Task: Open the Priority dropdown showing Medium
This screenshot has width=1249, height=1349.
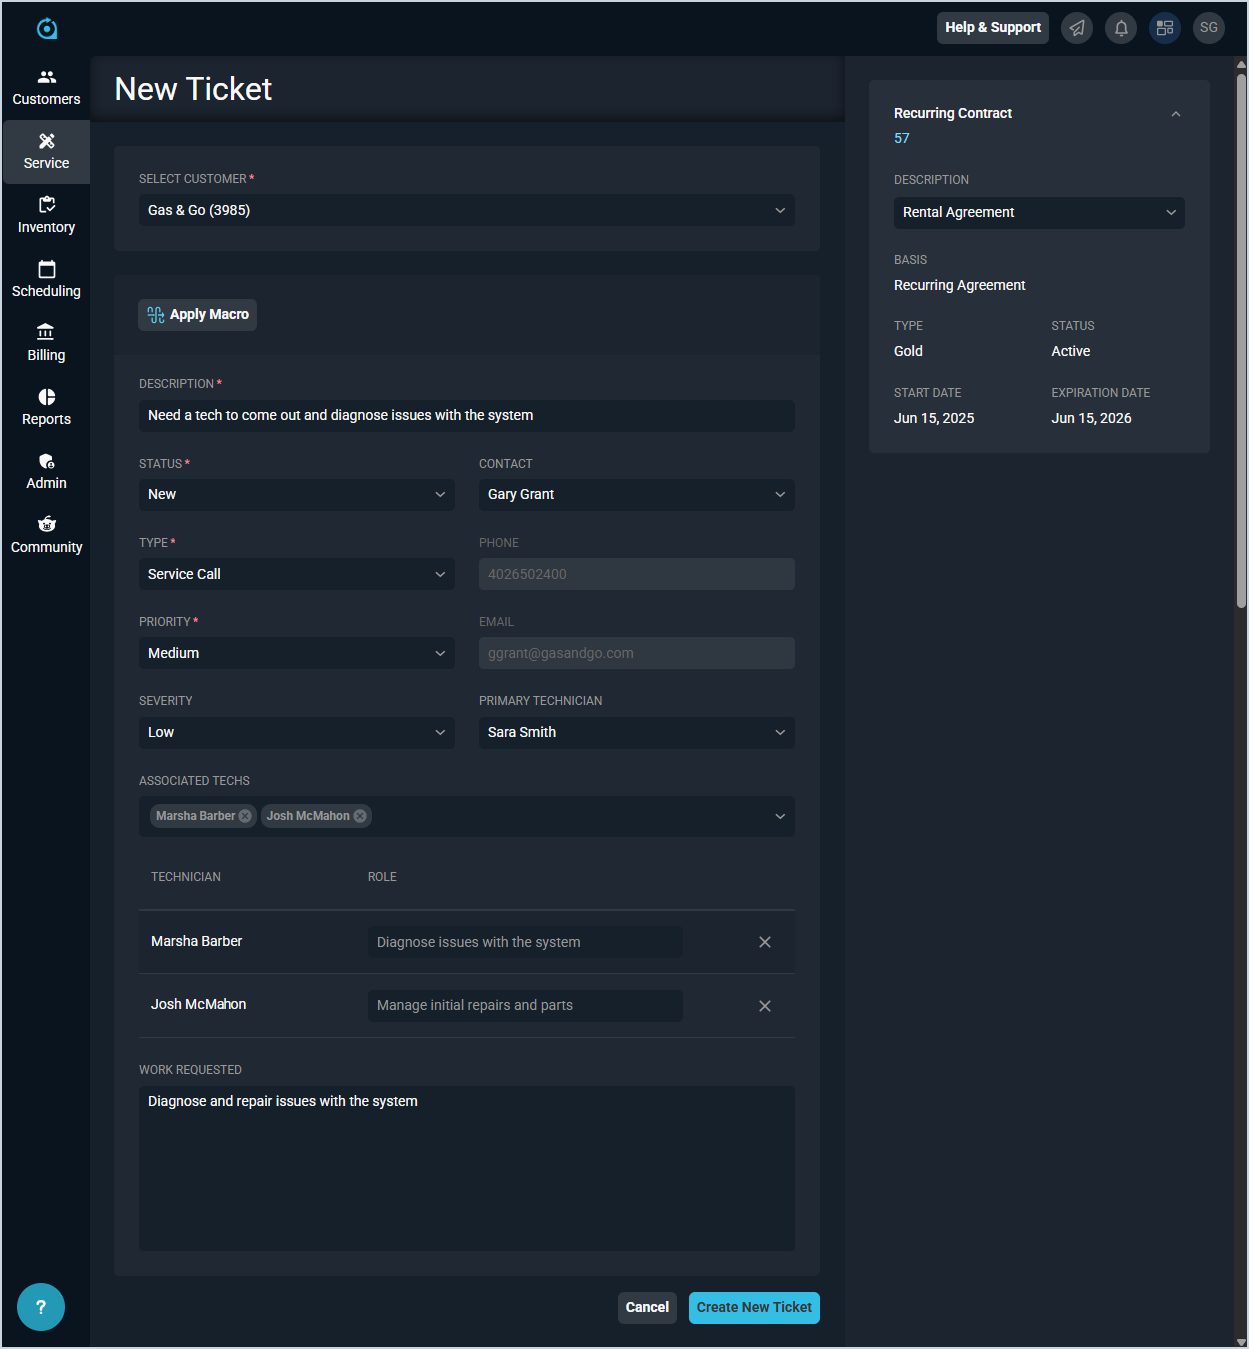Action: click(x=297, y=653)
